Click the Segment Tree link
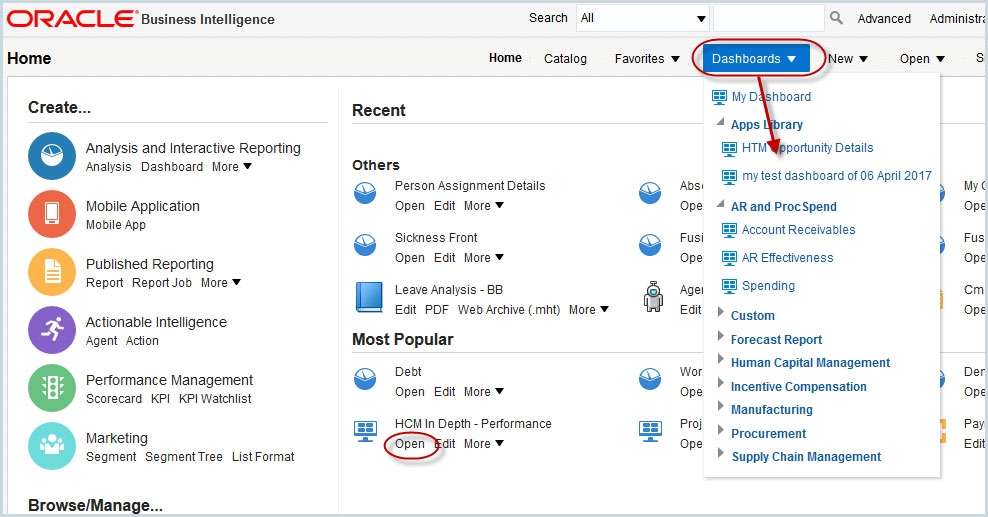Image resolution: width=988 pixels, height=517 pixels. 184,457
